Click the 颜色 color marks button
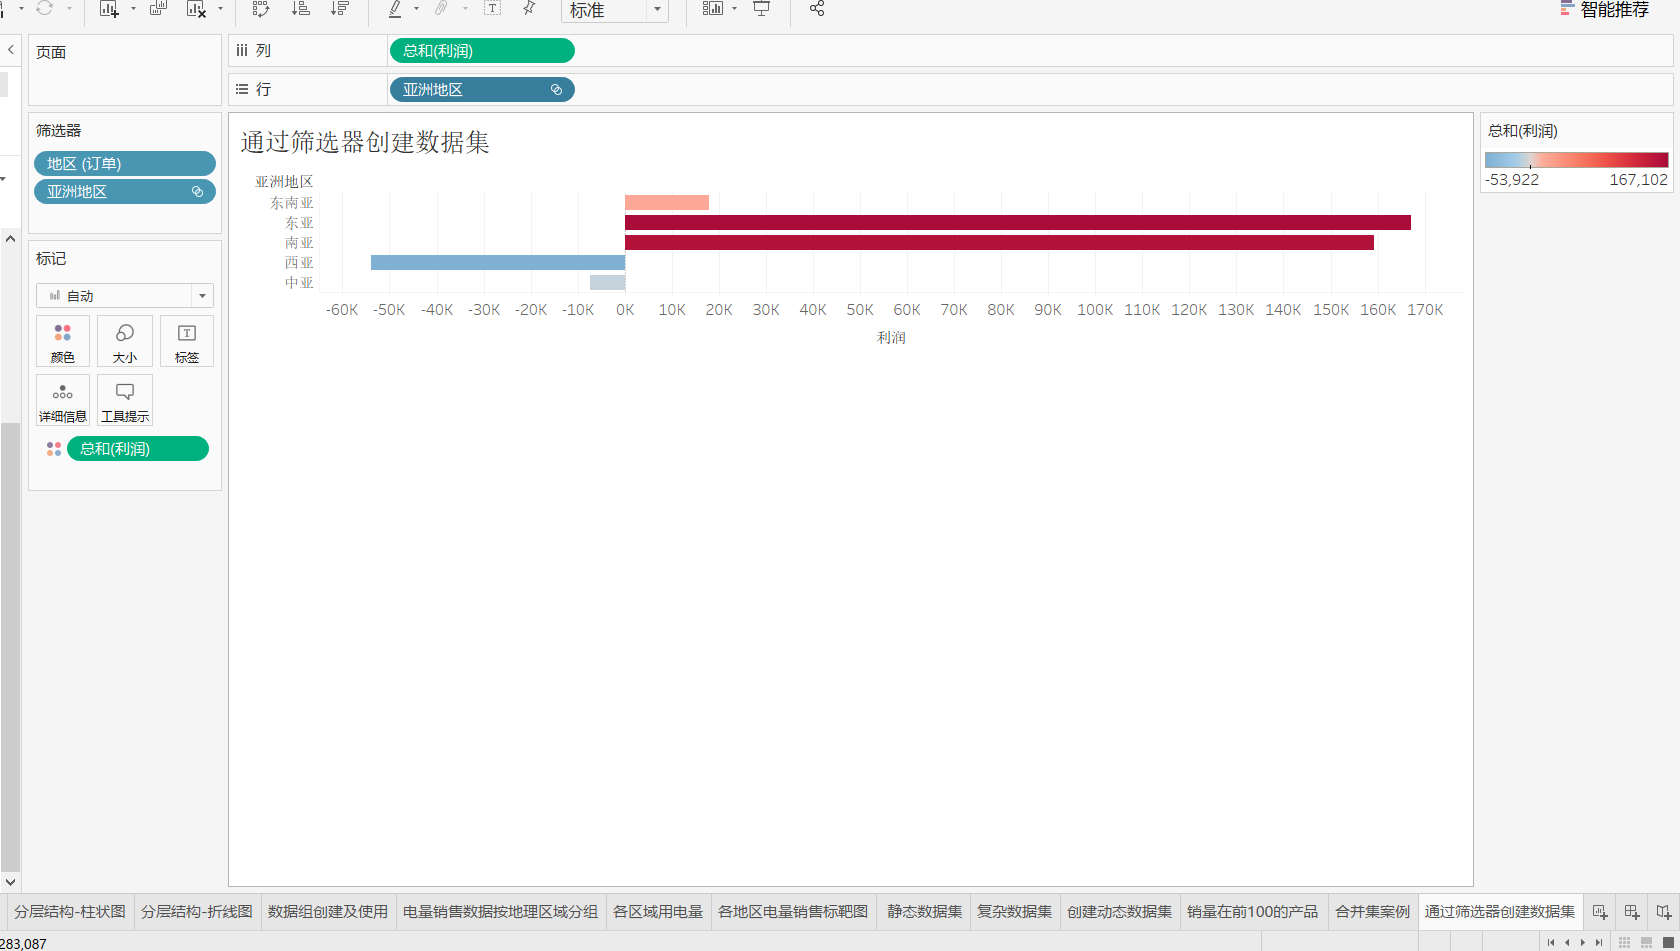The image size is (1680, 951). pyautogui.click(x=63, y=341)
